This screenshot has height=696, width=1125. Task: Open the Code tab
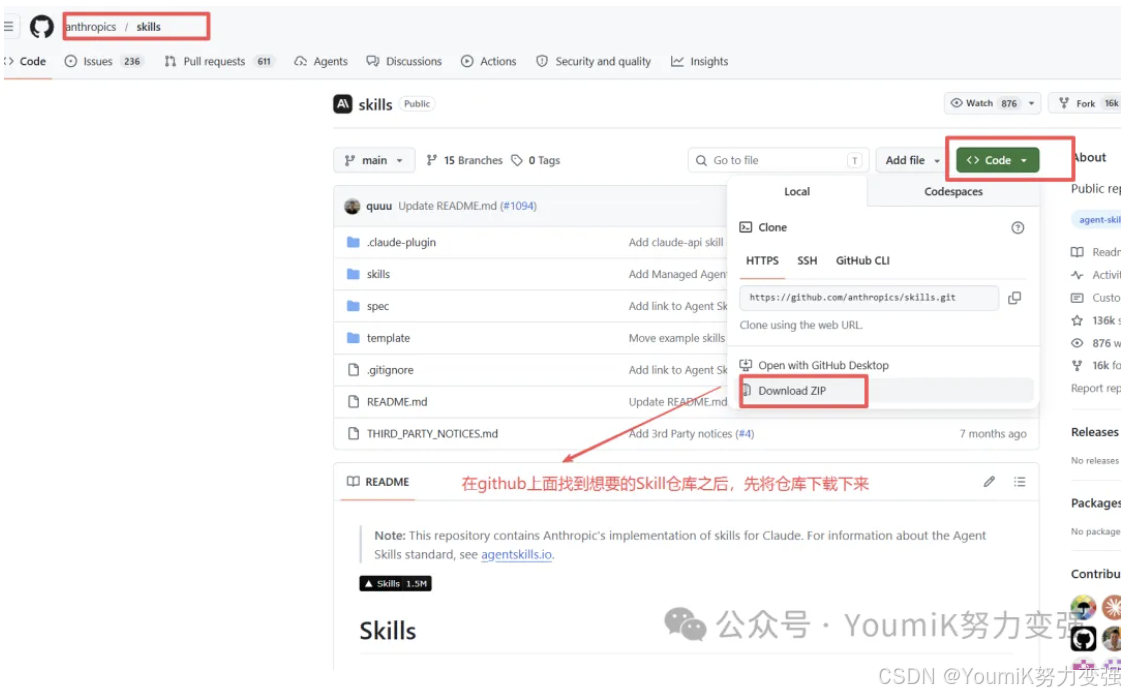(26, 61)
